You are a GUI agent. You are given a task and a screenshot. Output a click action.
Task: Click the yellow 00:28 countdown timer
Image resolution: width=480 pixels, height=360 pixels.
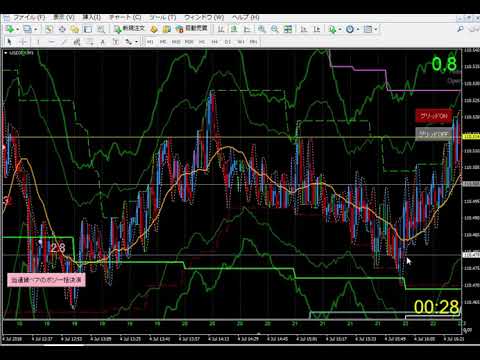coord(436,307)
